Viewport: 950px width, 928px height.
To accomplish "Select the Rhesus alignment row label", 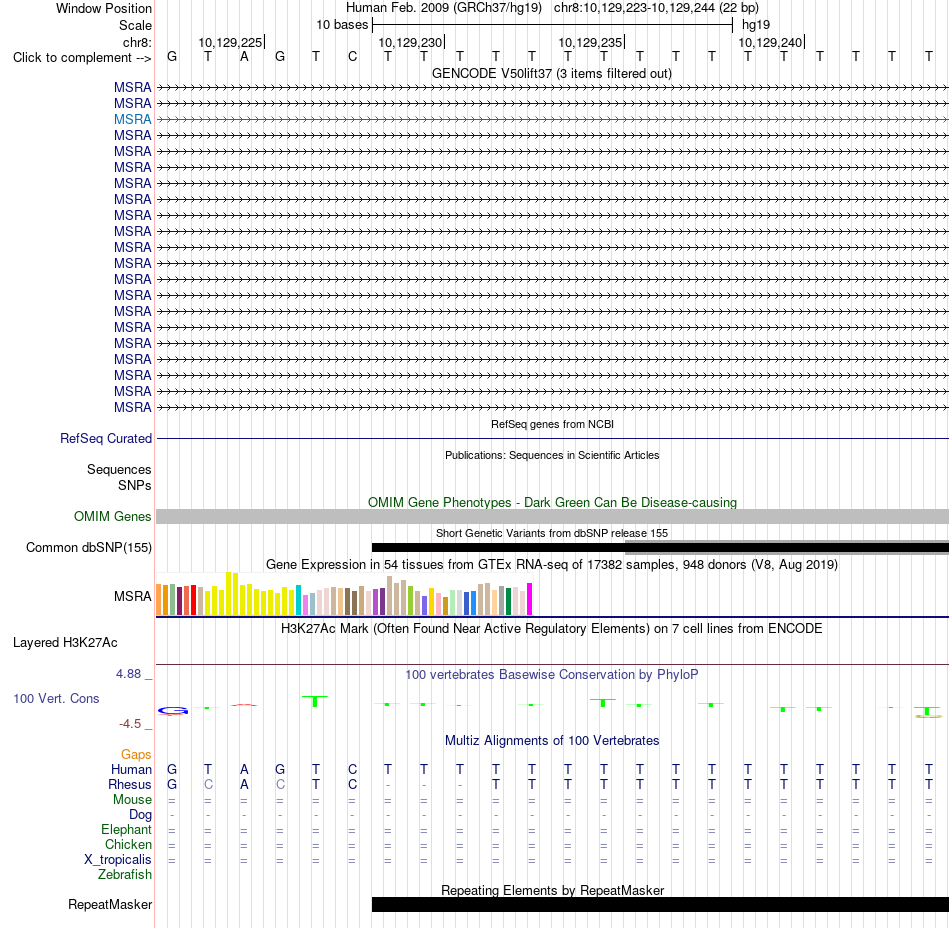I will tap(130, 784).
